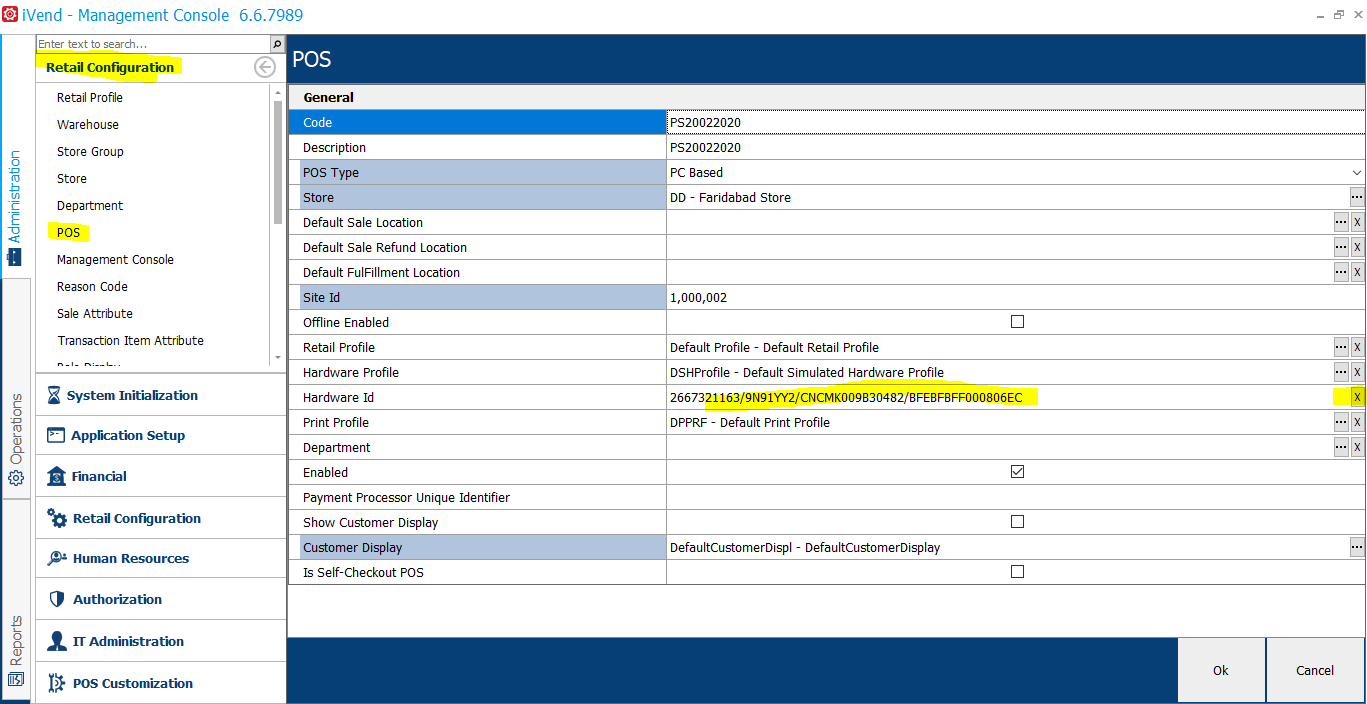Open the POS Customization section
Viewport: 1367px width, 704px height.
tap(161, 683)
